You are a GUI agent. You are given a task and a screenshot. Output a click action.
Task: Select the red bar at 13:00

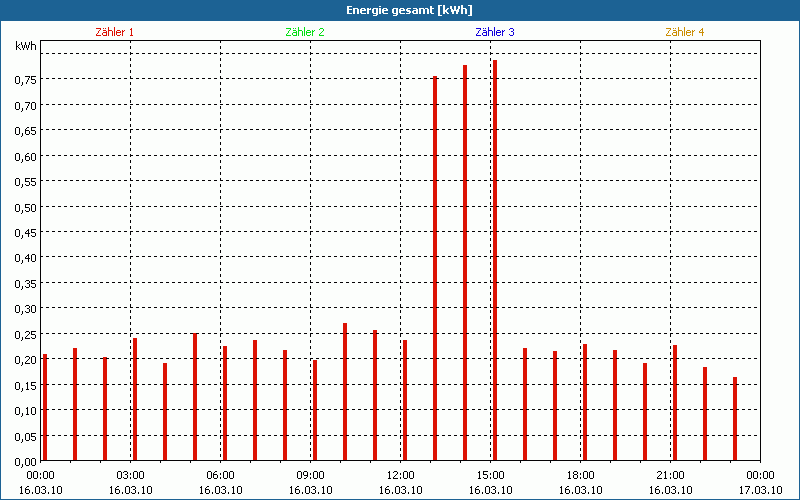435,268
